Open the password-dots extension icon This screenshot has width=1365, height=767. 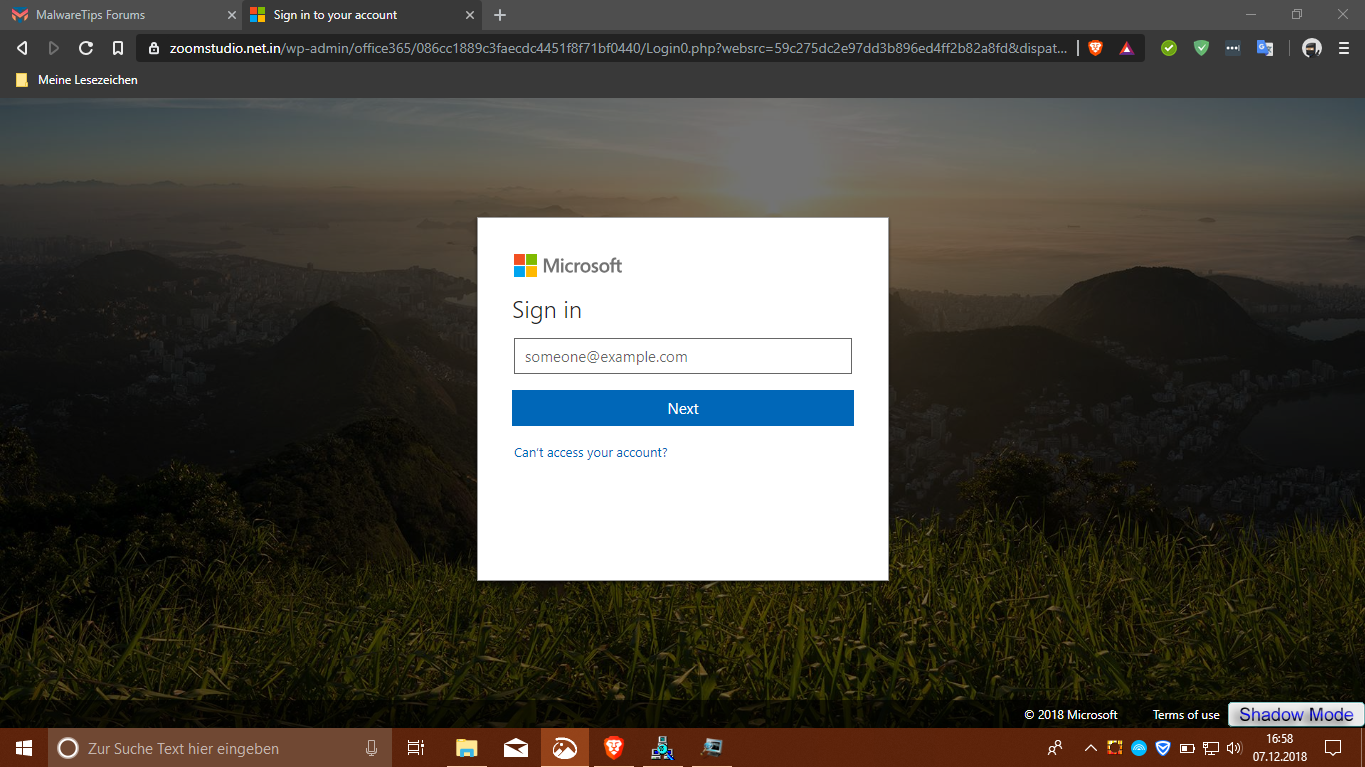point(1233,48)
